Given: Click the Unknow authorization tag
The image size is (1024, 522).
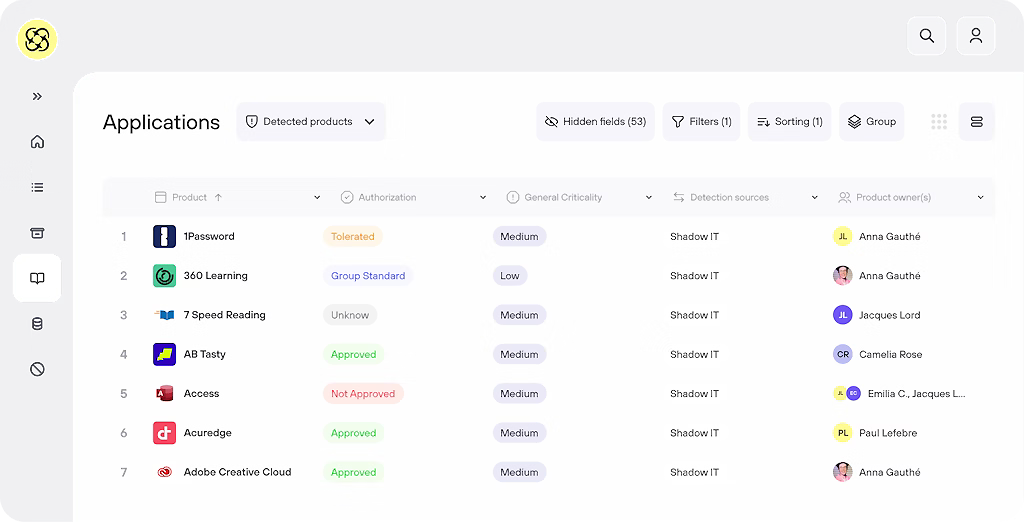Looking at the screenshot, I should (350, 315).
